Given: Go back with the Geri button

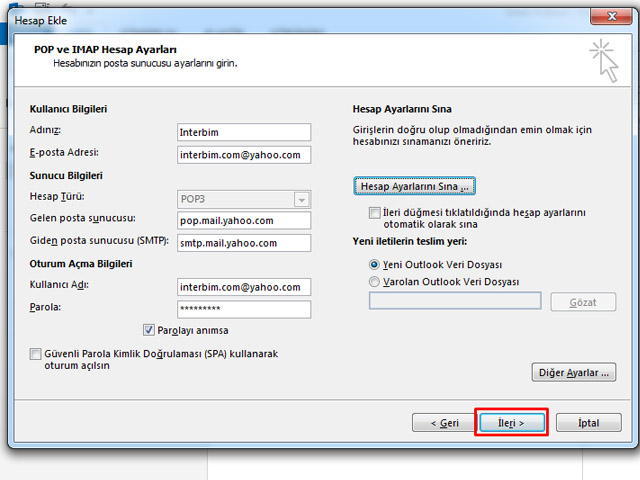Looking at the screenshot, I should [x=444, y=423].
